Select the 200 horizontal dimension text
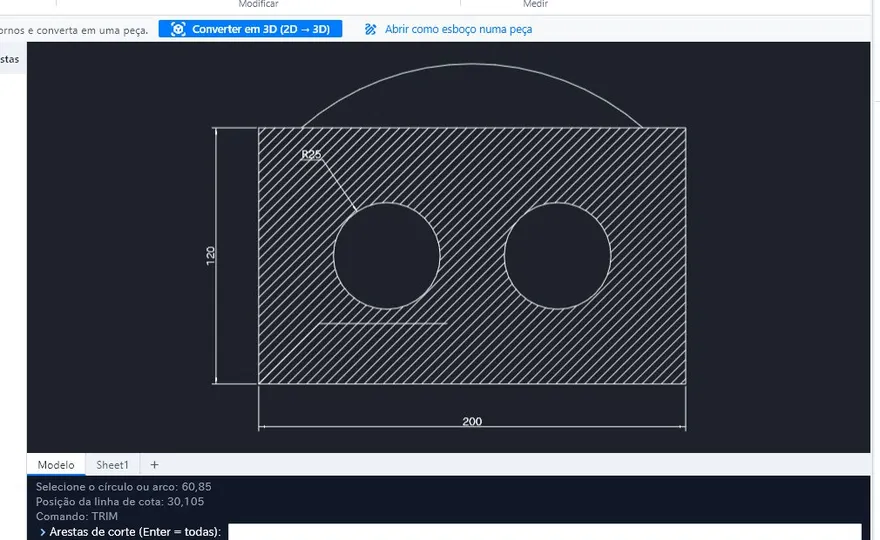 472,421
